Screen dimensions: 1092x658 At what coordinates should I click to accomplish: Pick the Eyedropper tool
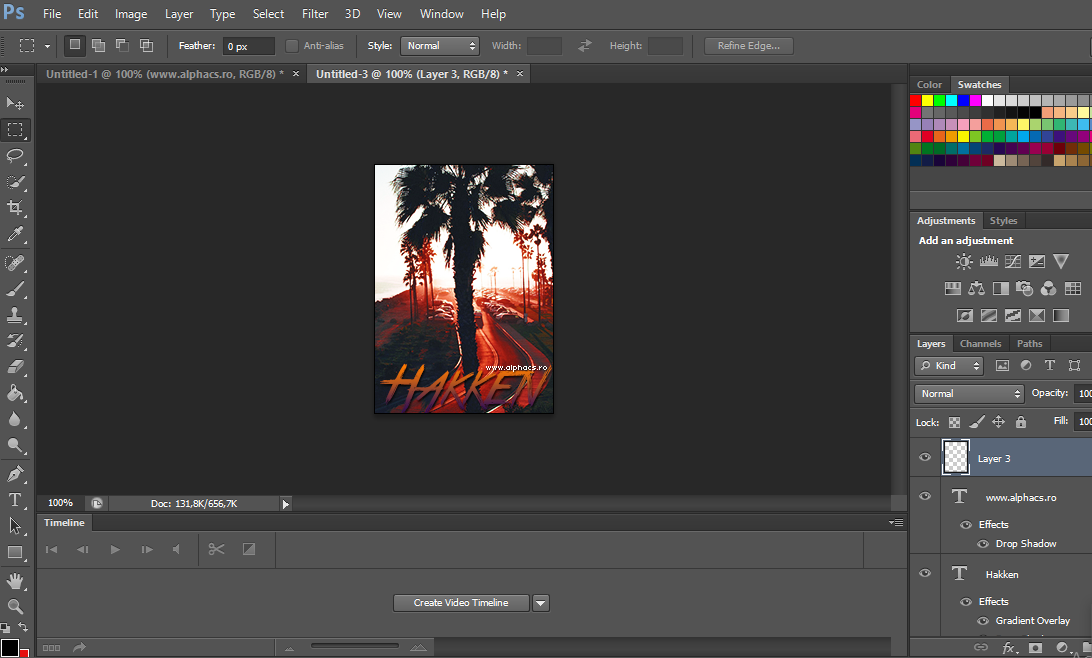[x=15, y=234]
